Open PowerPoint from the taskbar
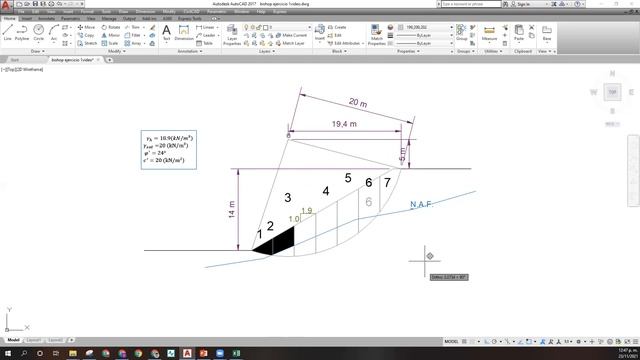The image size is (640, 360). (x=203, y=353)
